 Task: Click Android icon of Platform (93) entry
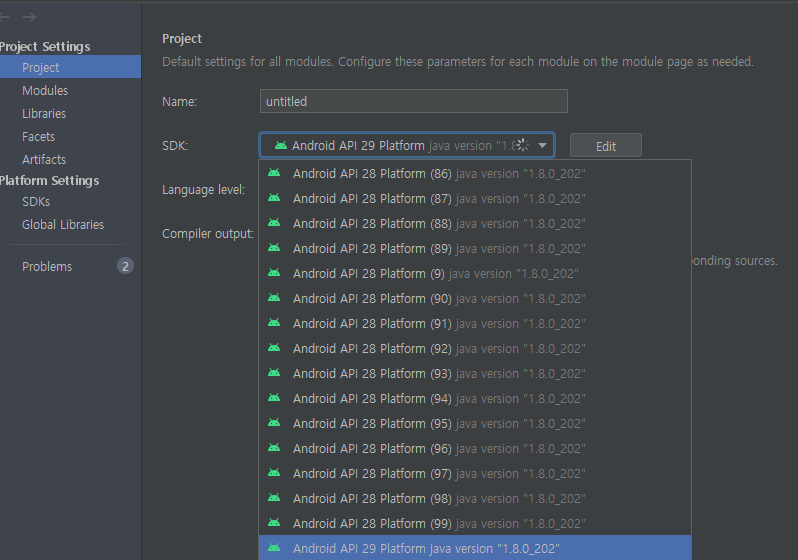[274, 372]
